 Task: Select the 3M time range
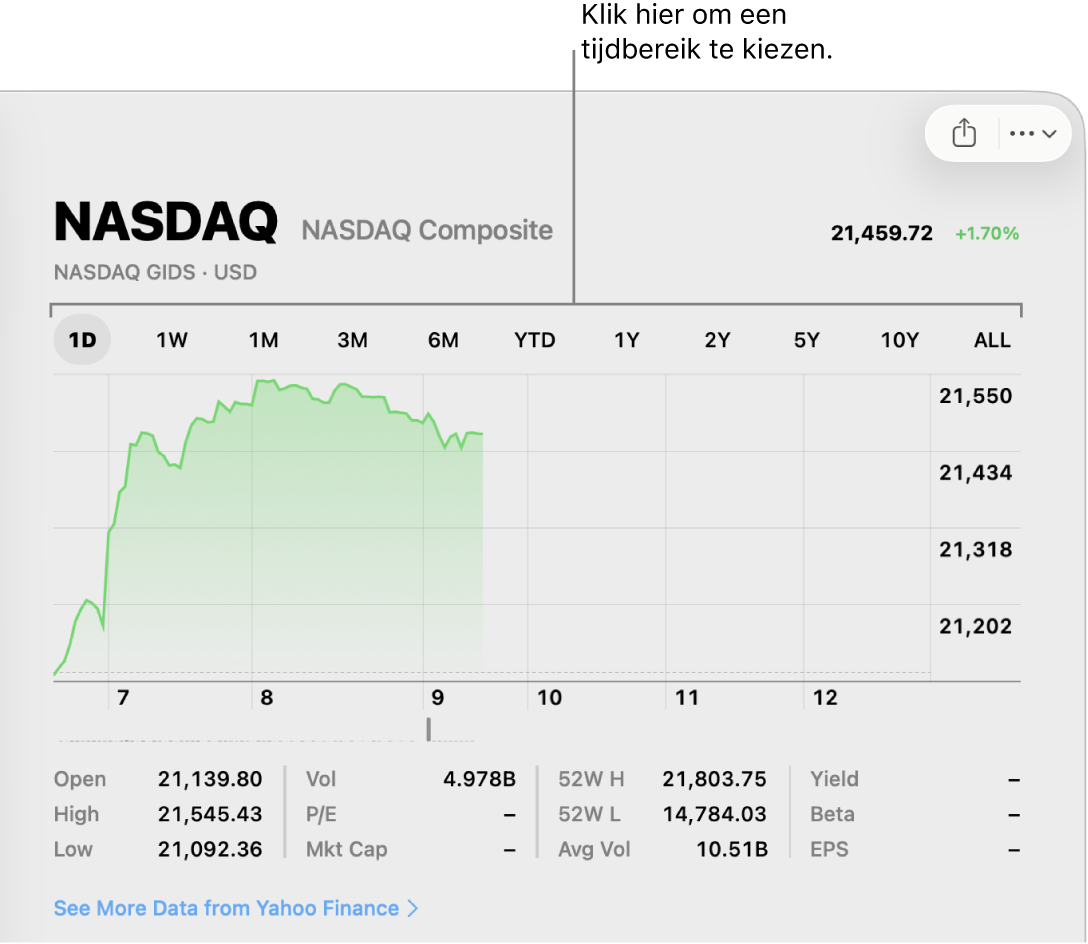[x=352, y=340]
